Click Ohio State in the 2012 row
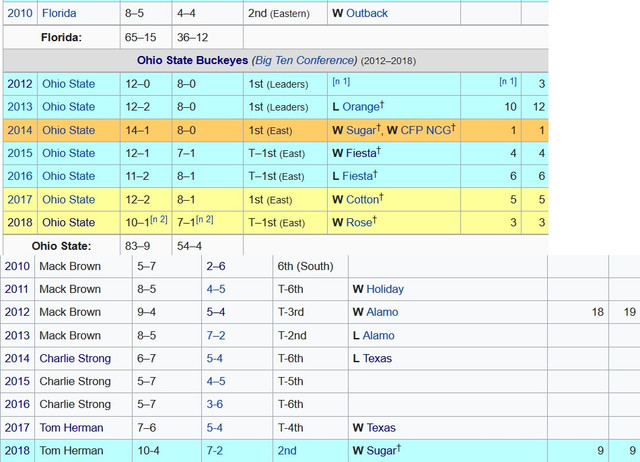This screenshot has height=462, width=640. coord(69,84)
